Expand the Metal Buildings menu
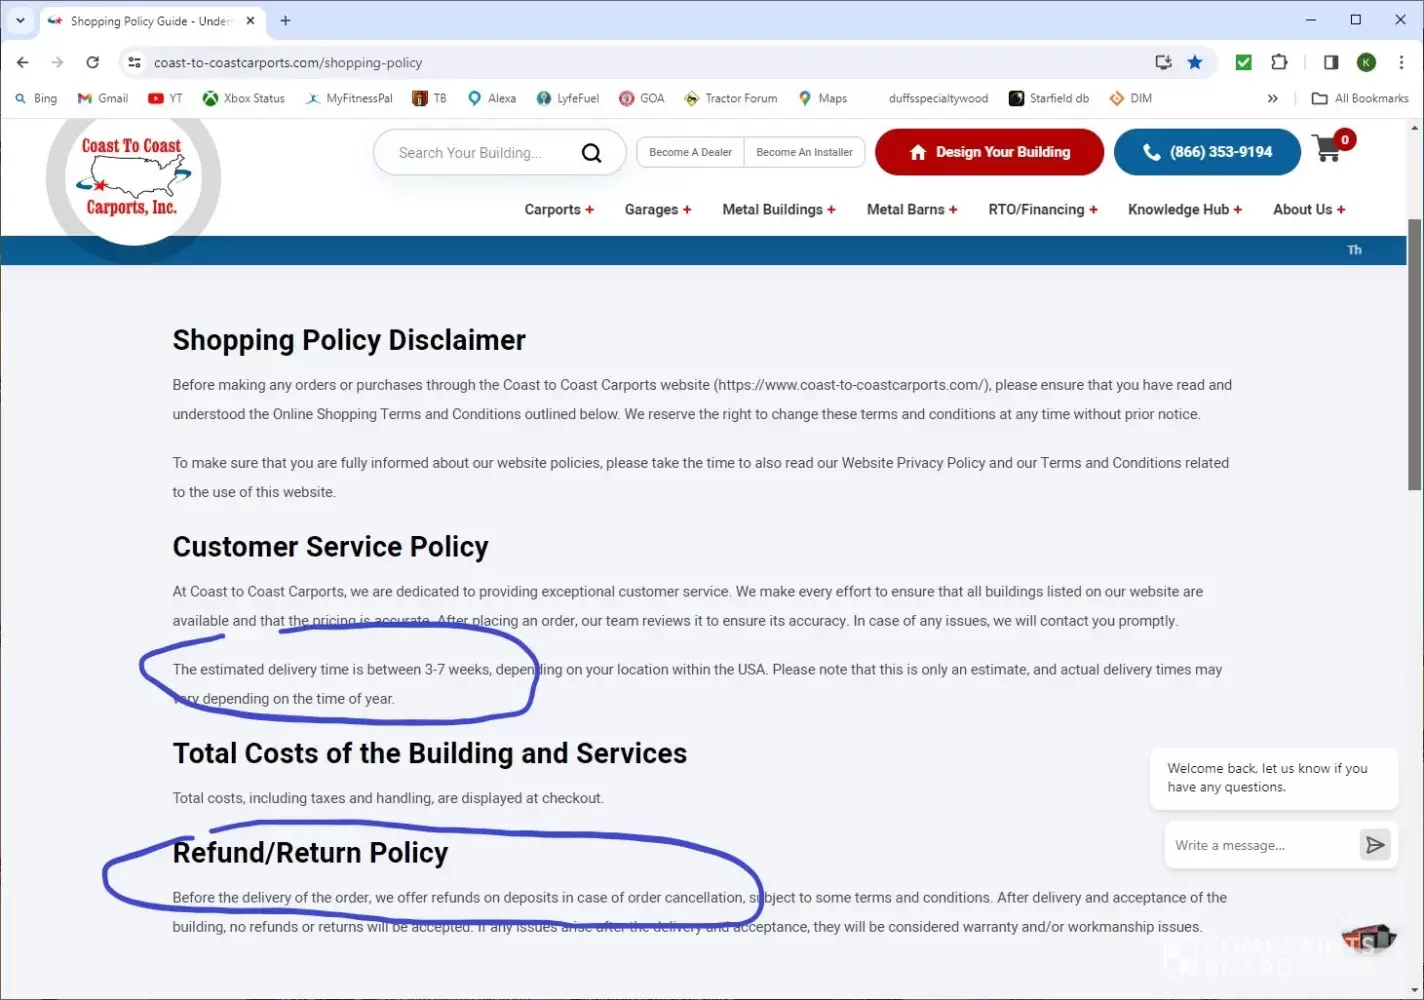The height and width of the screenshot is (1000, 1424). (x=778, y=209)
